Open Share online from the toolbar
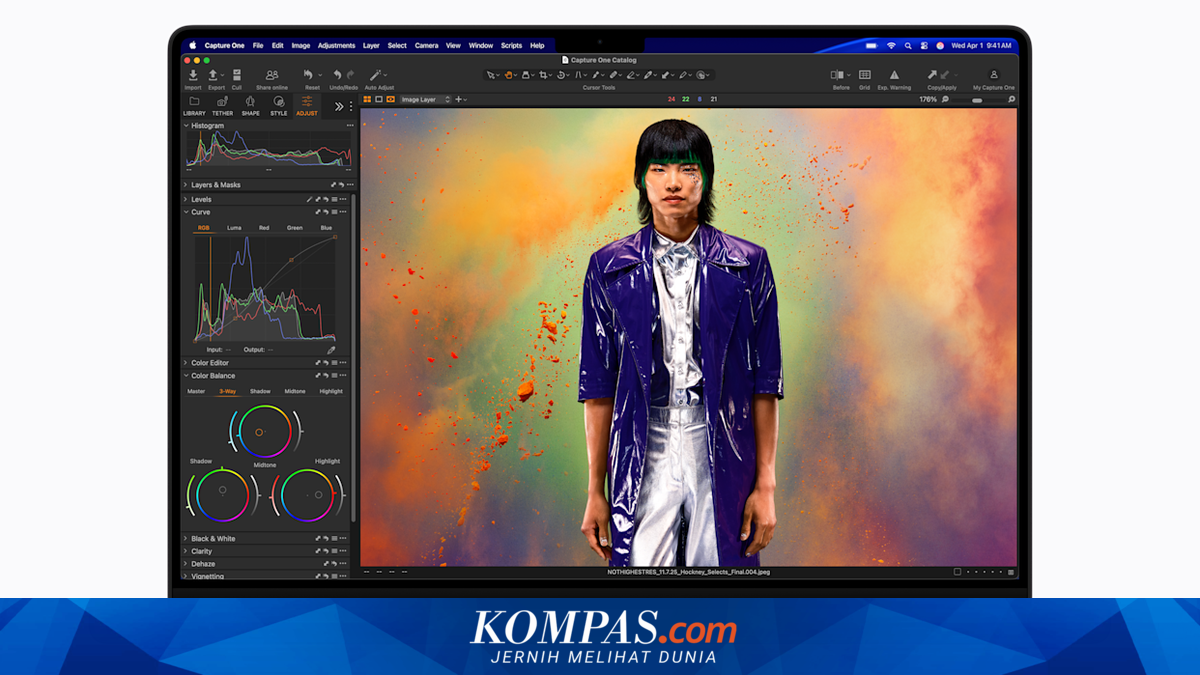Screen dimensions: 1200x675 click(x=272, y=76)
